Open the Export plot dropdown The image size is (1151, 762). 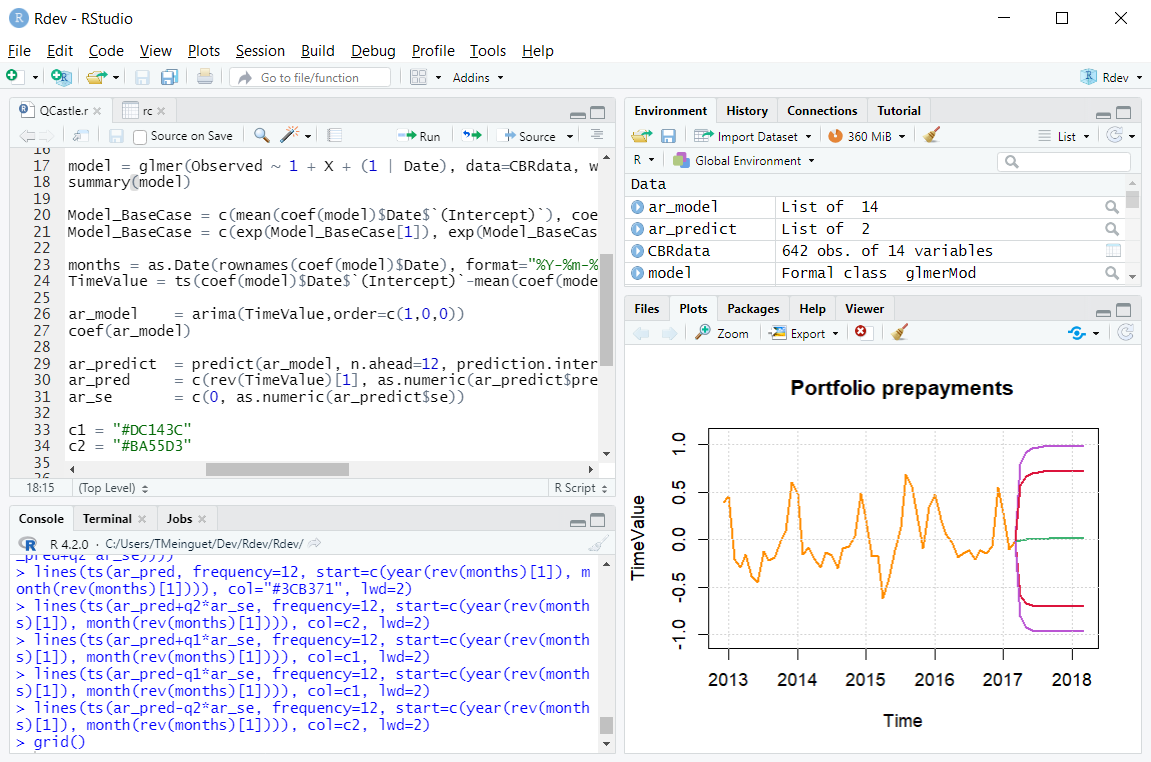(803, 333)
